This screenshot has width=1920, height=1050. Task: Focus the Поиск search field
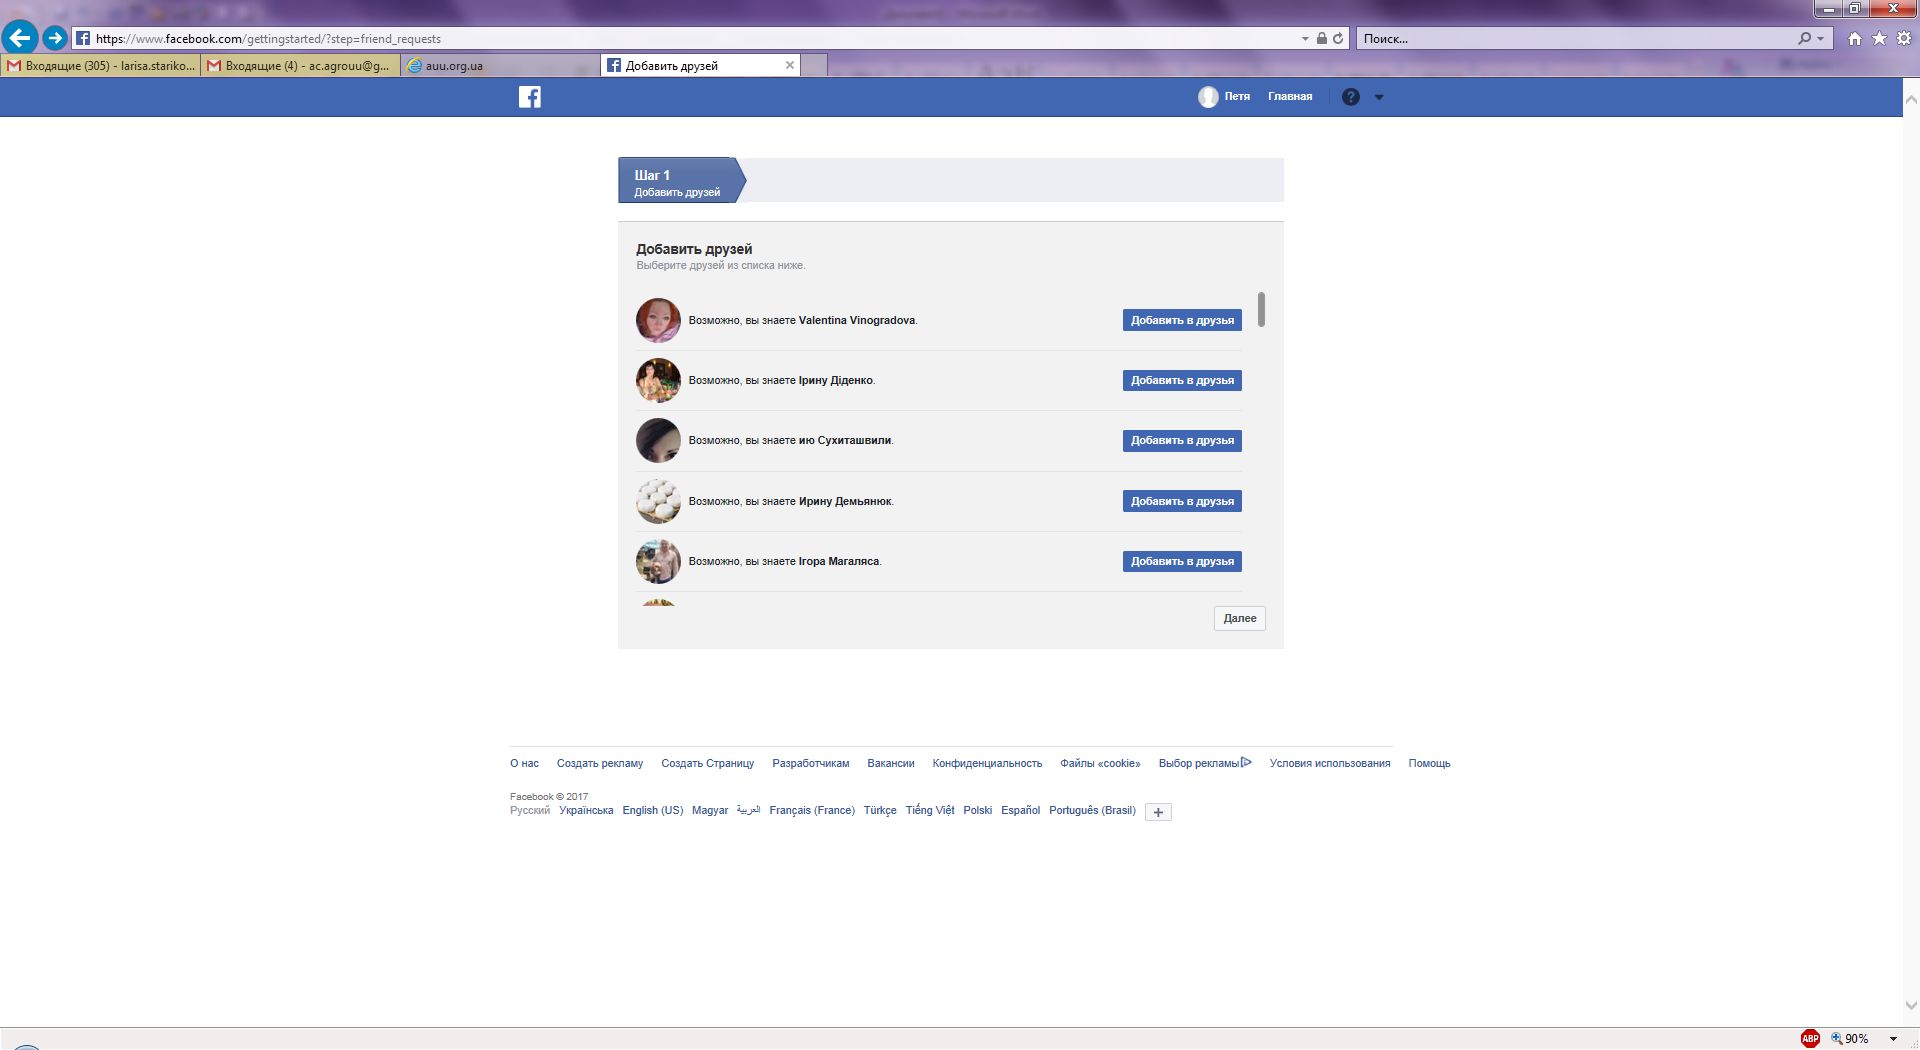tap(1575, 38)
